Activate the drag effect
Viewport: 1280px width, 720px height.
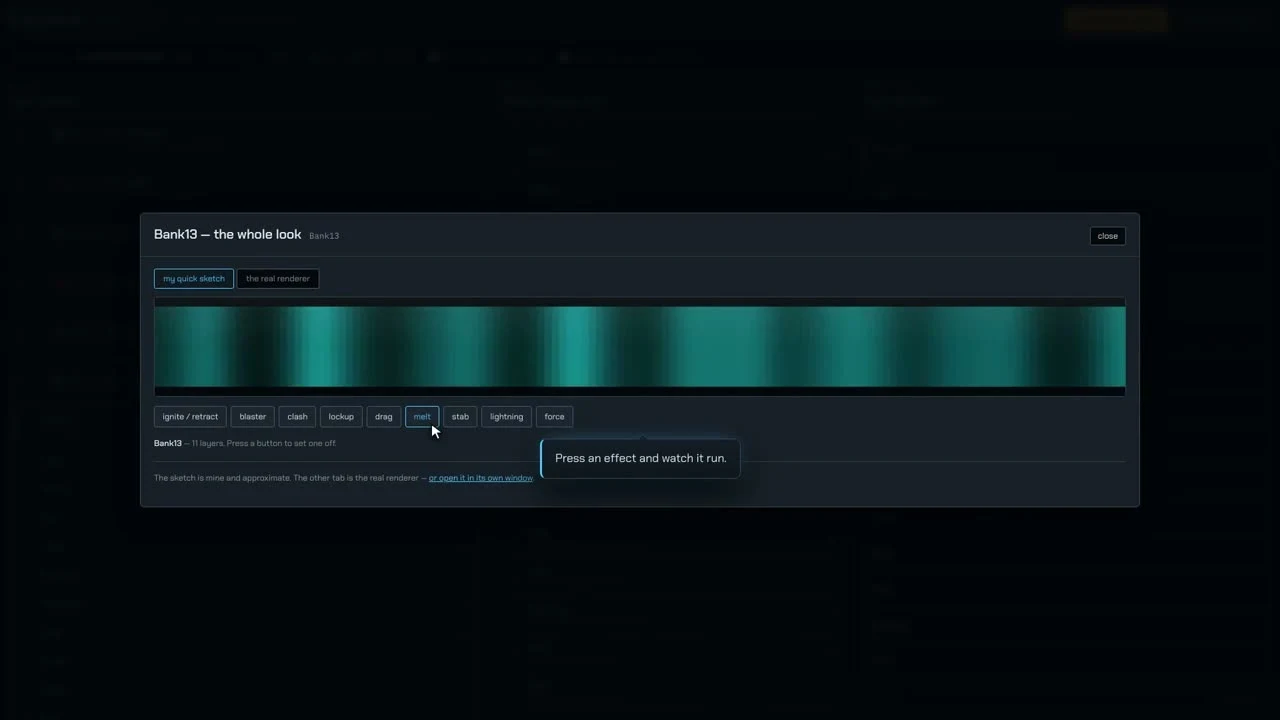tap(384, 417)
